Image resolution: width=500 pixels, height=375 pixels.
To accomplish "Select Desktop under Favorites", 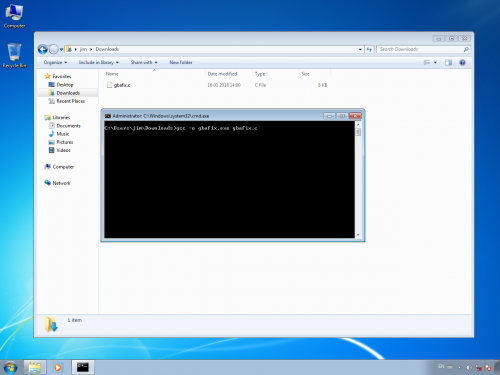I will click(61, 85).
